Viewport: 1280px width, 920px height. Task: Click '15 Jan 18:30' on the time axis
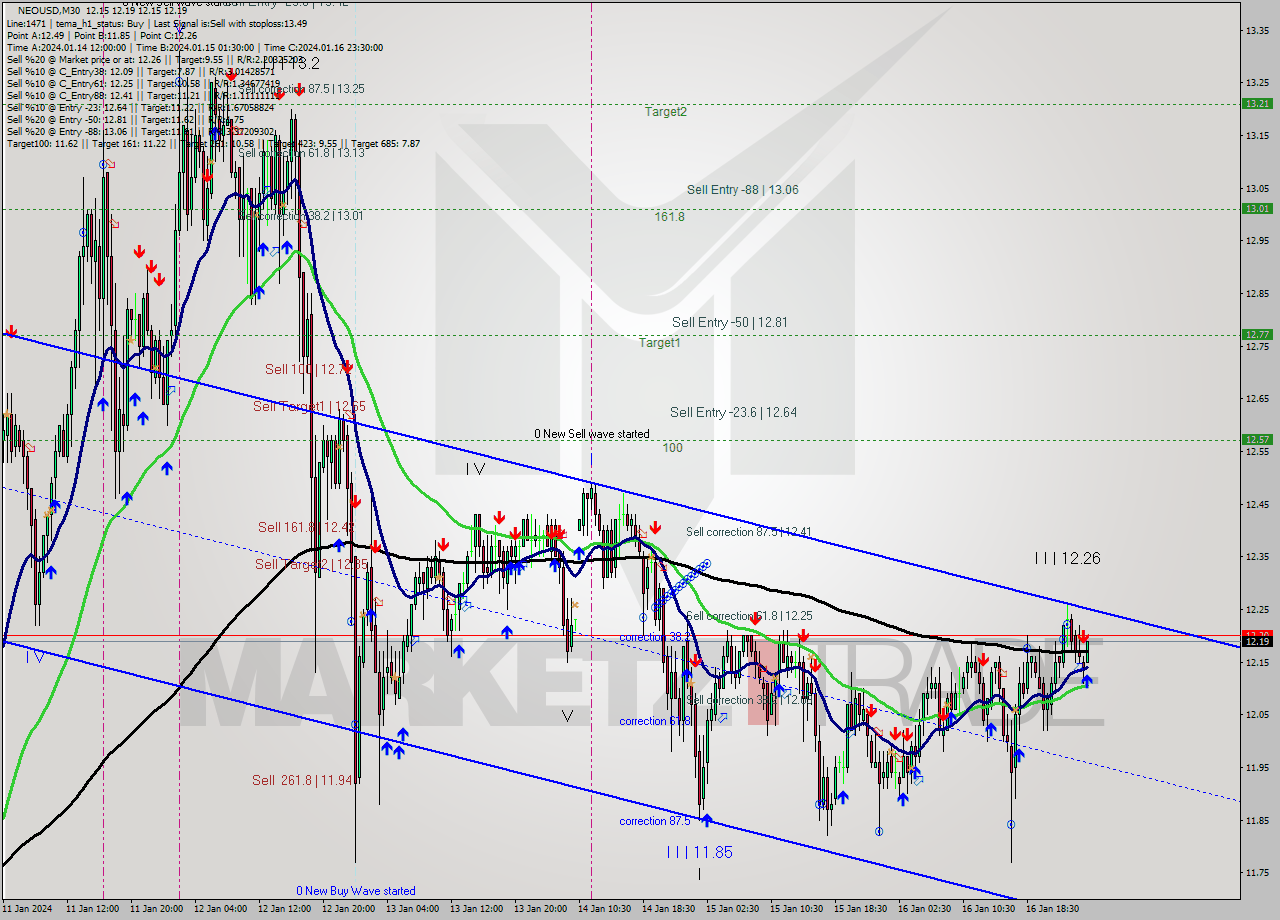(860, 909)
